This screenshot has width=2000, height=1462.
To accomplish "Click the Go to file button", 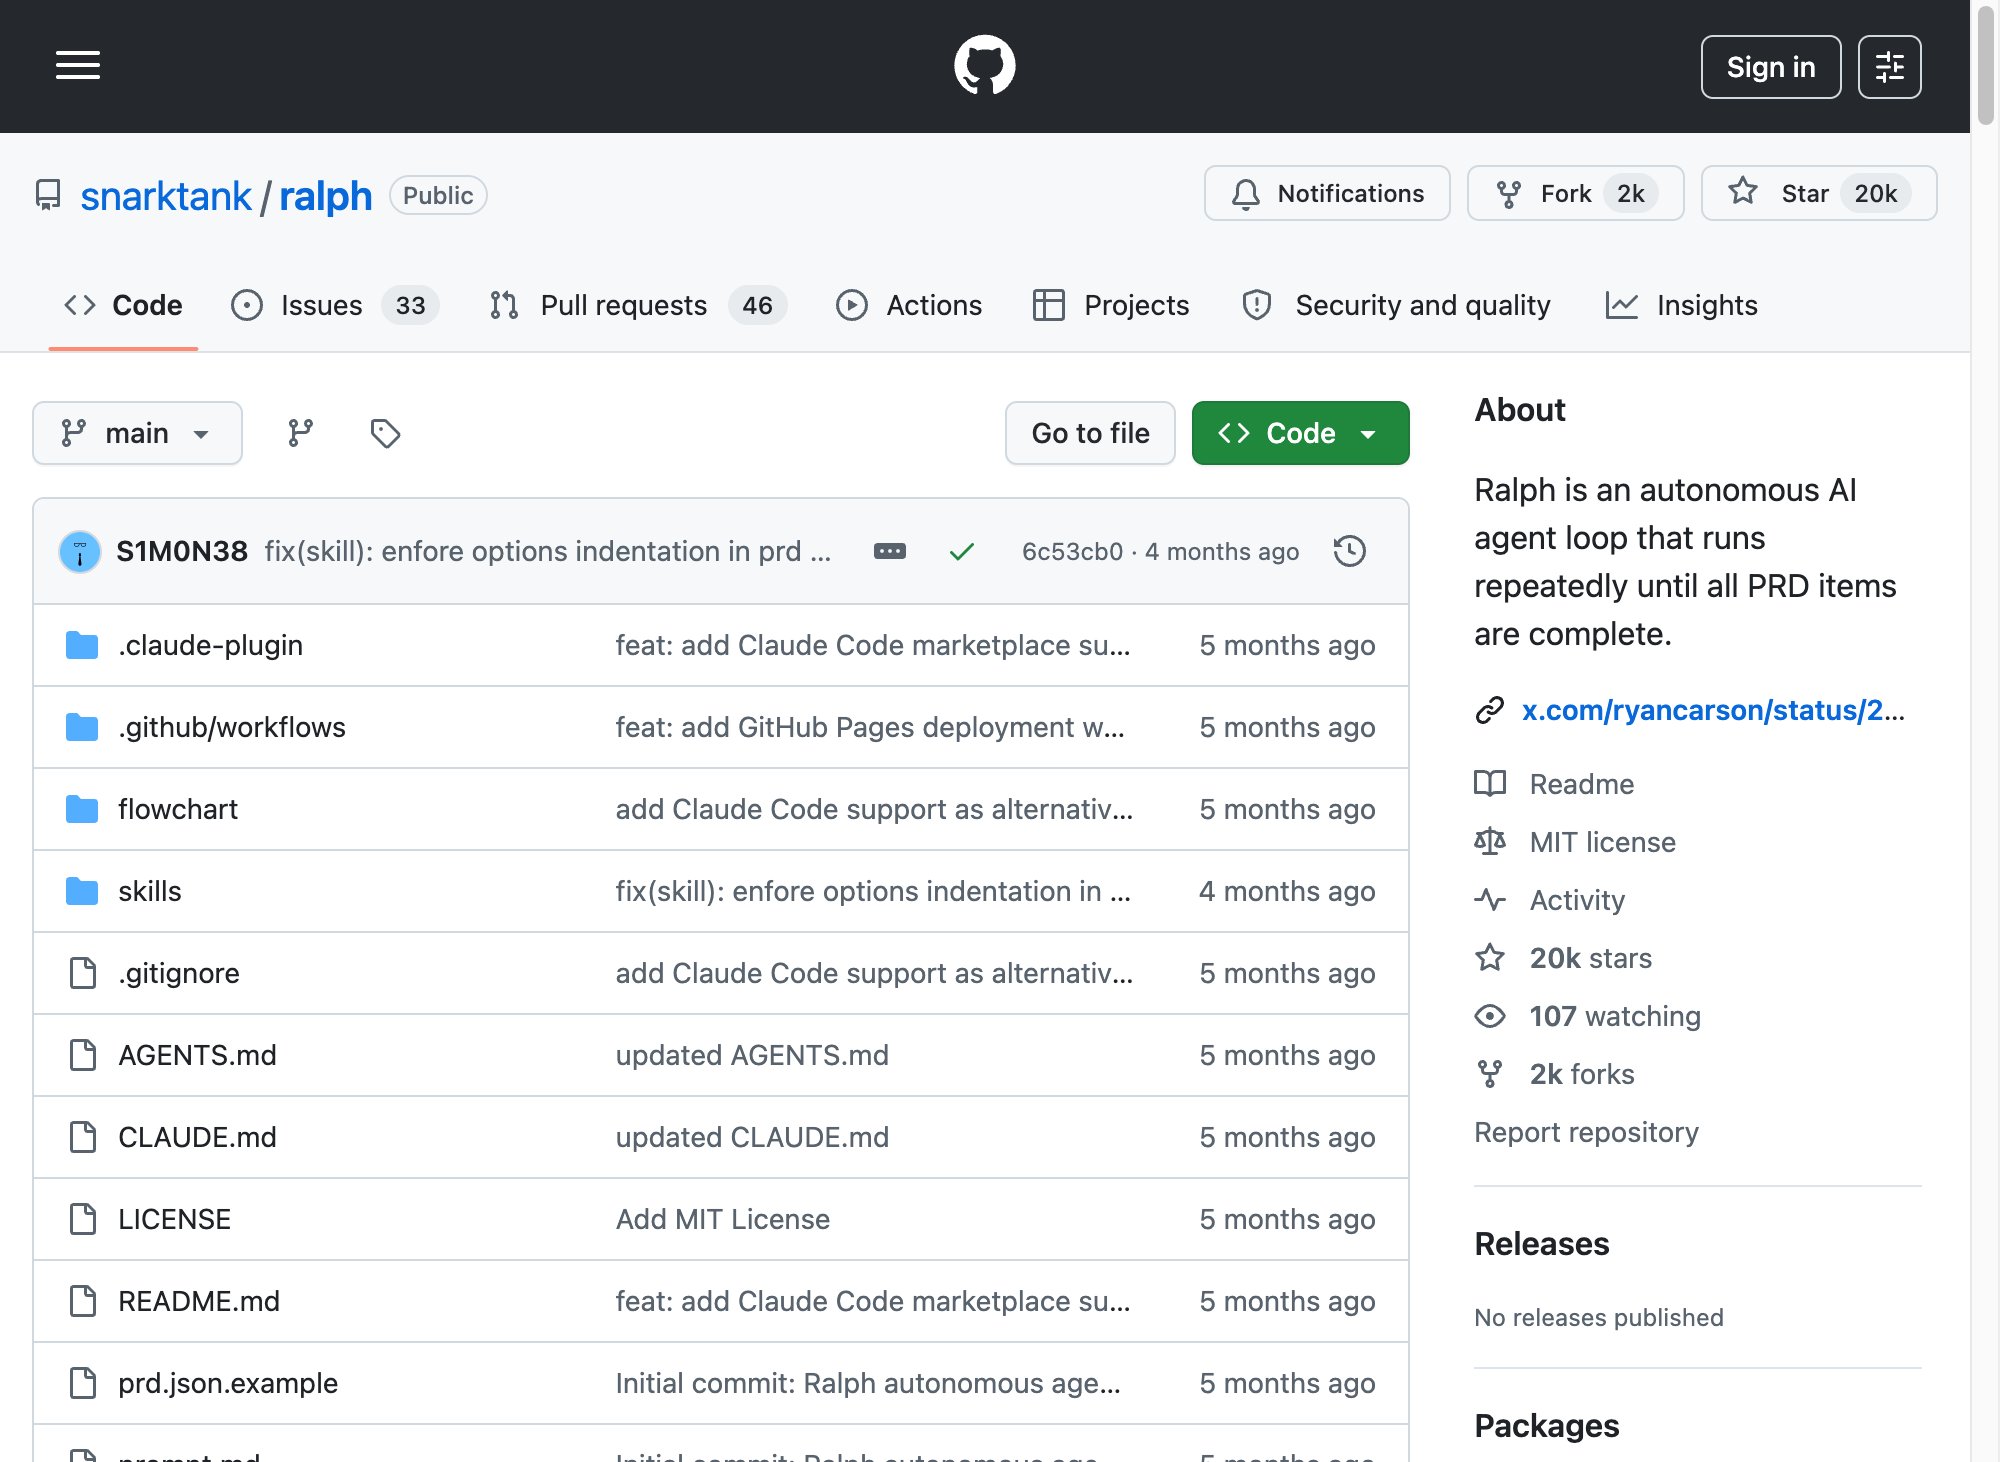I will (x=1090, y=433).
